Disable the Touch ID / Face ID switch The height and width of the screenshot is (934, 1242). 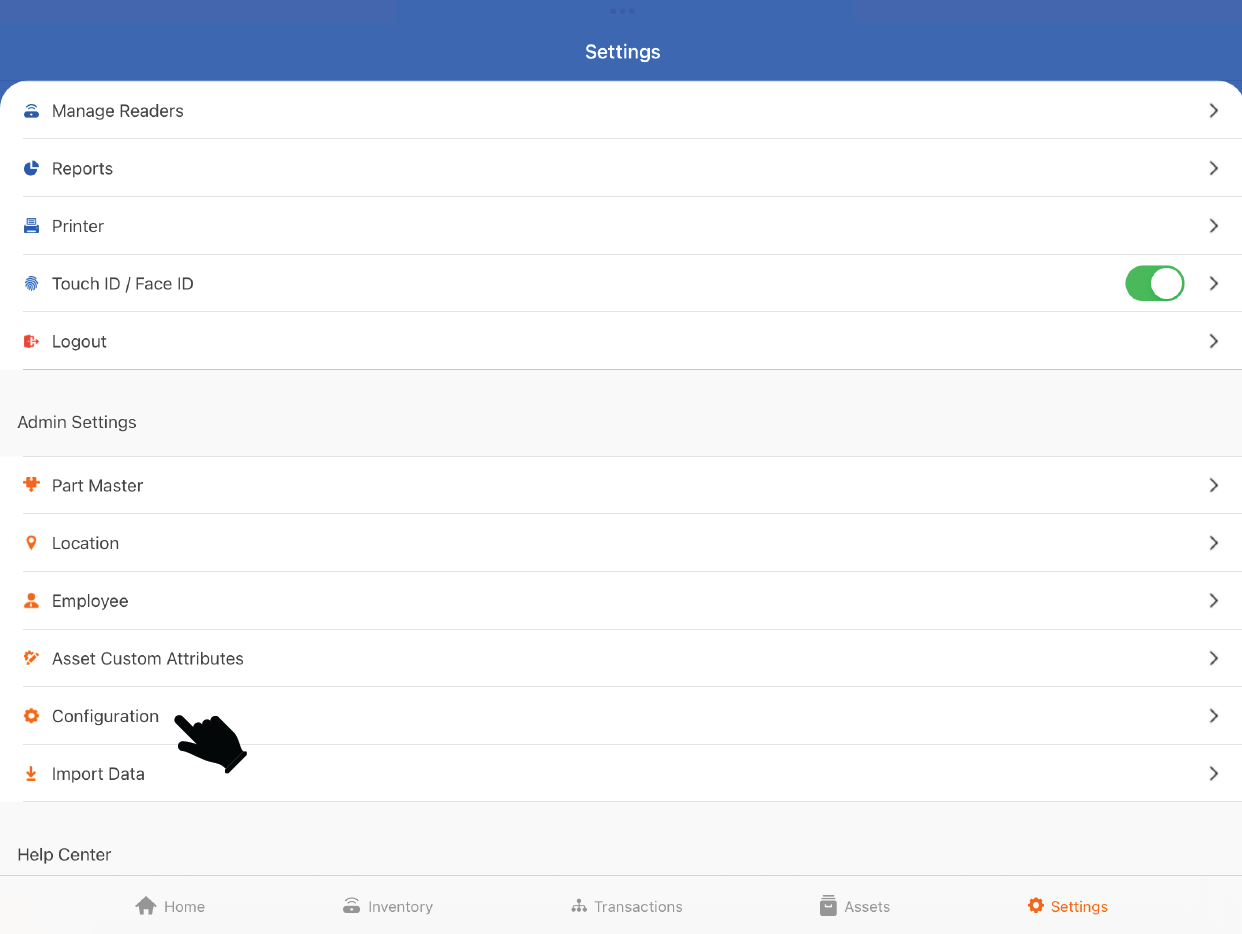[1154, 284]
